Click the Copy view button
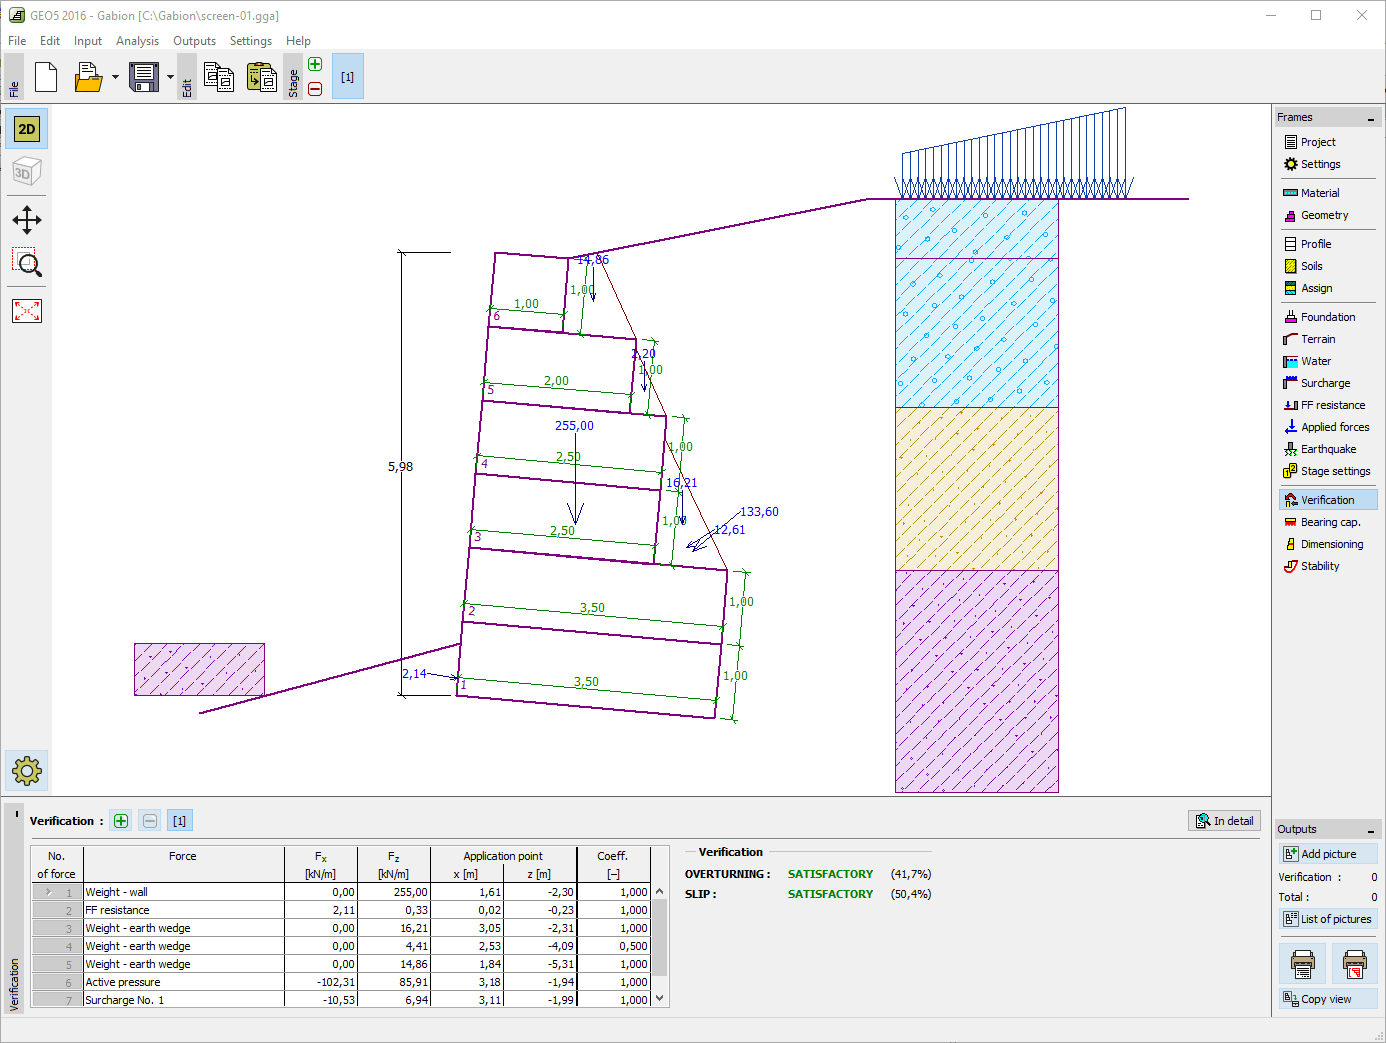1386x1043 pixels. (x=1327, y=998)
